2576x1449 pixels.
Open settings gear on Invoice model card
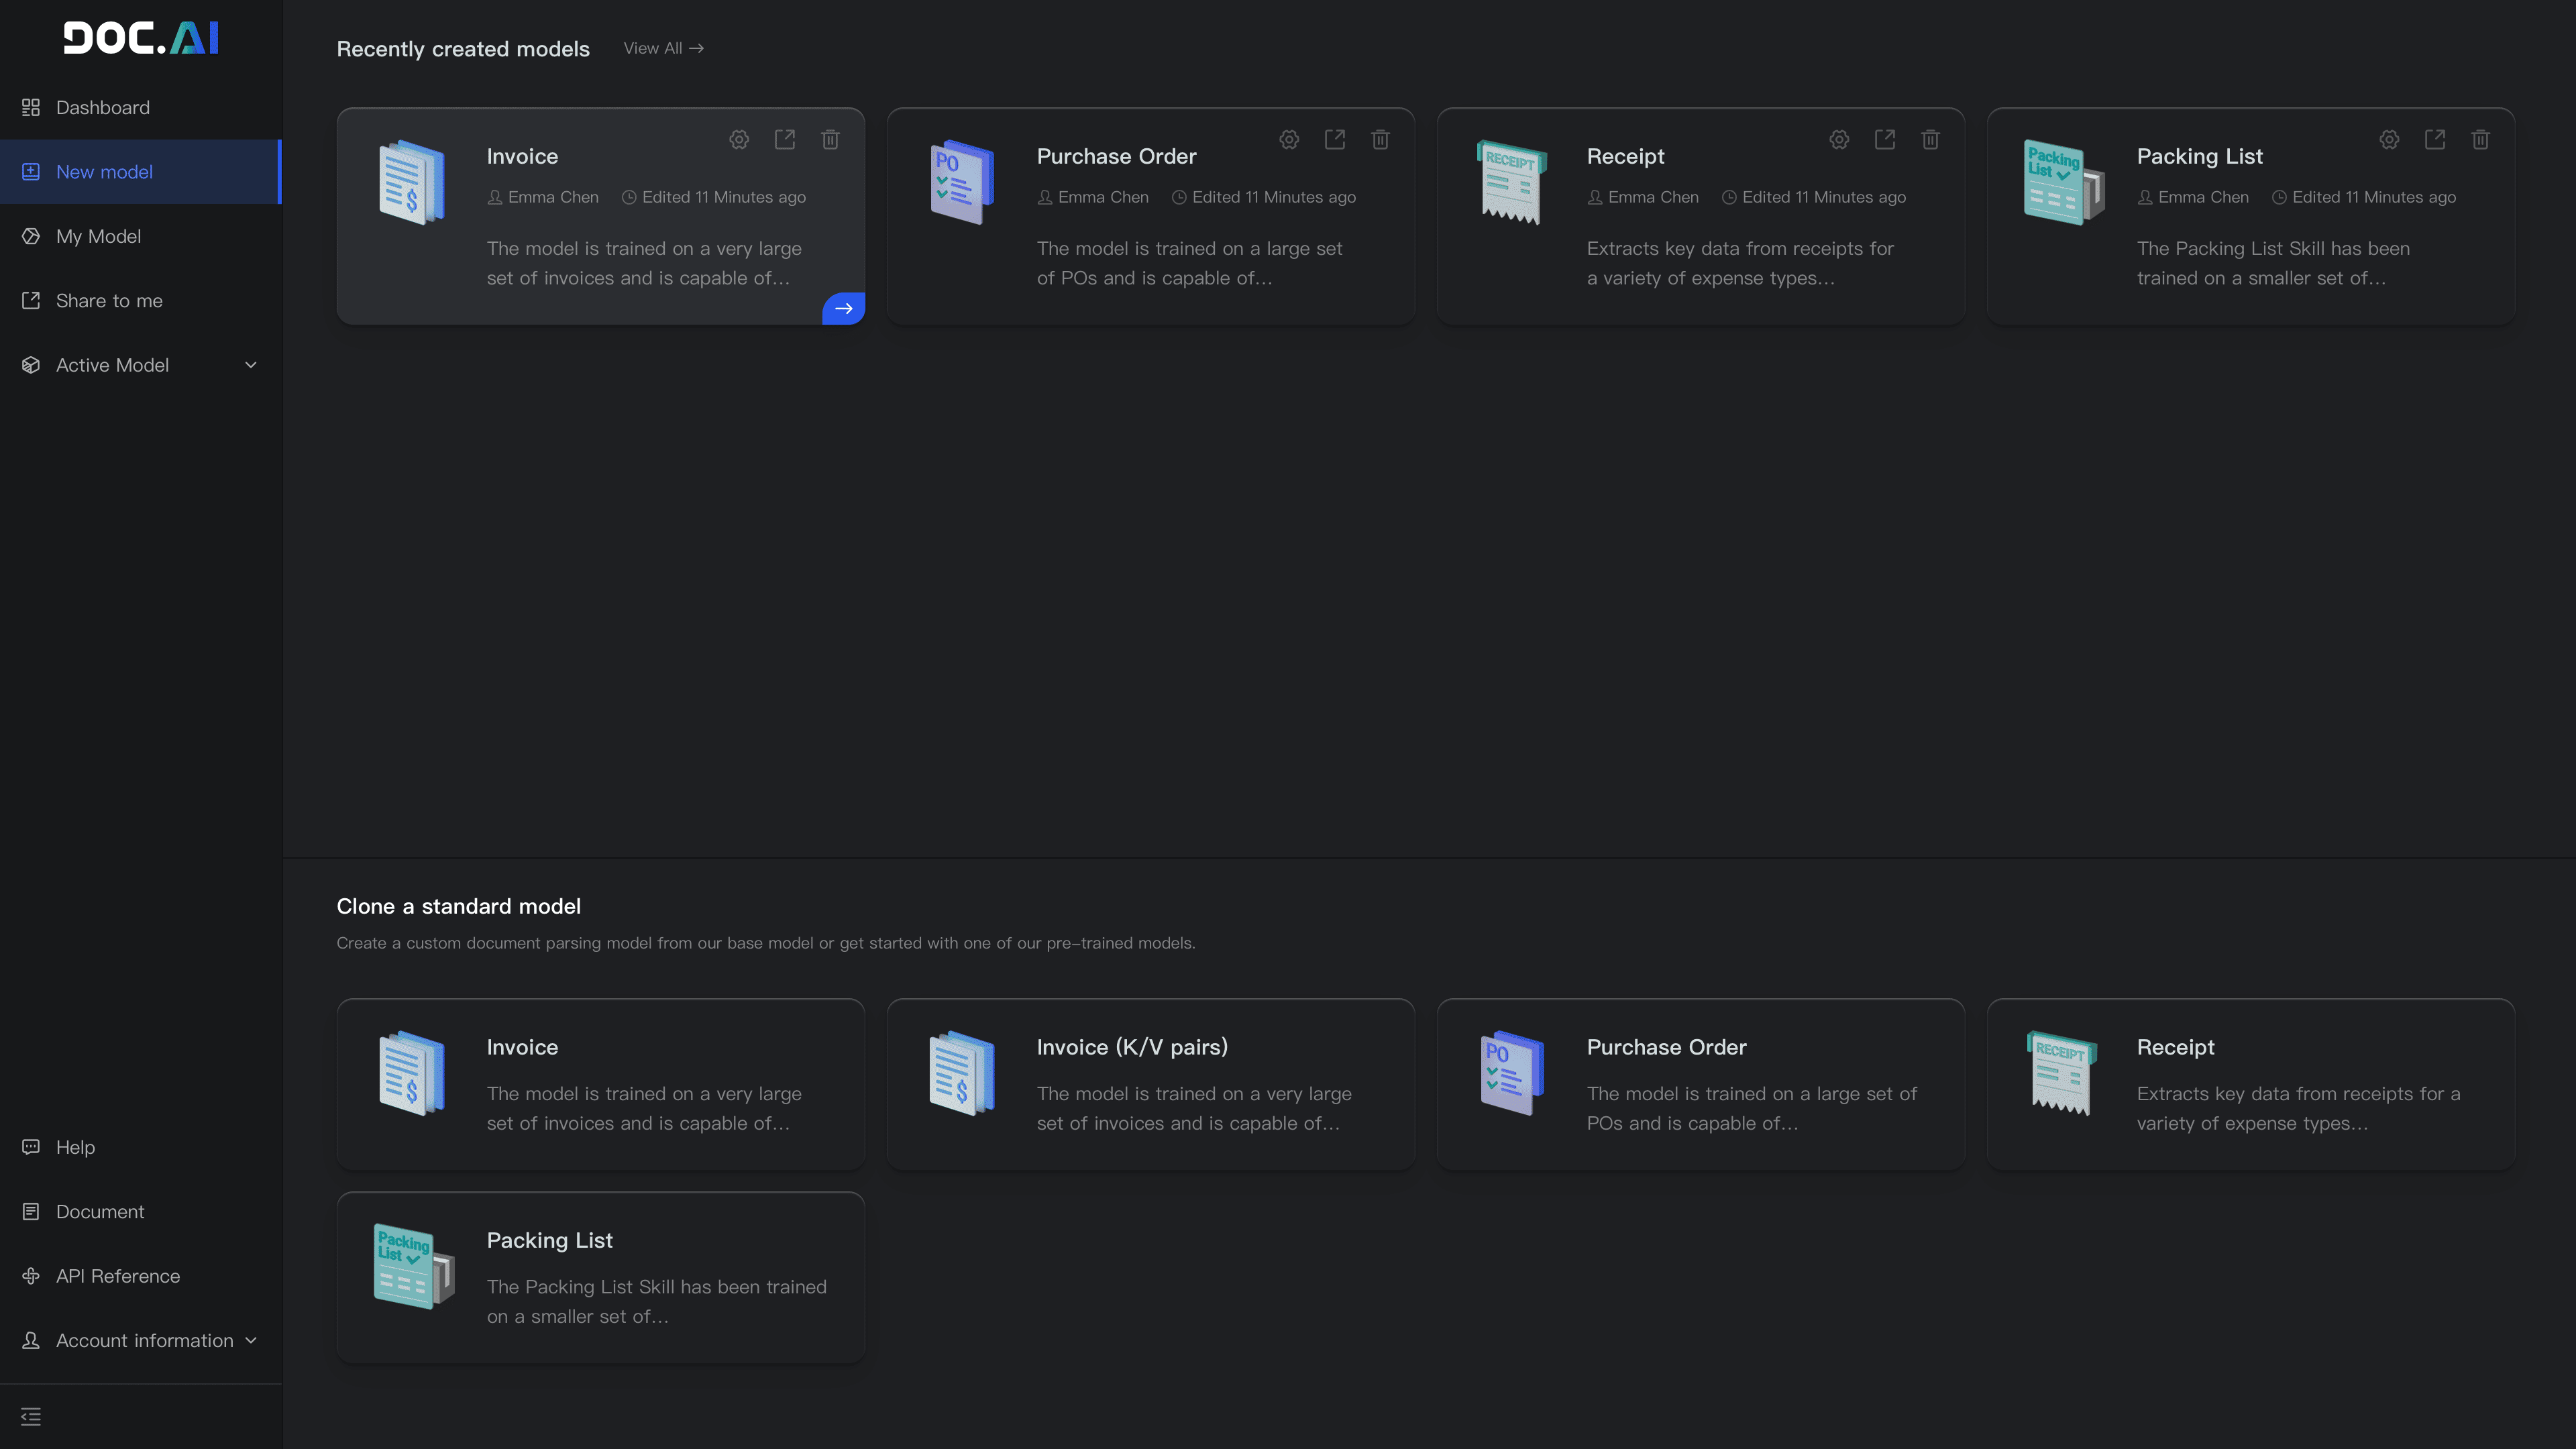[x=739, y=140]
